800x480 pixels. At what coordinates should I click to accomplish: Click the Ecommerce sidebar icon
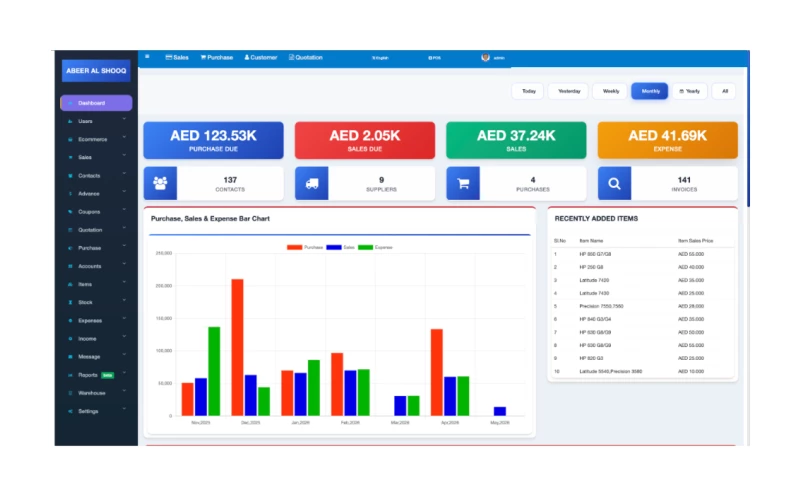tap(70, 139)
